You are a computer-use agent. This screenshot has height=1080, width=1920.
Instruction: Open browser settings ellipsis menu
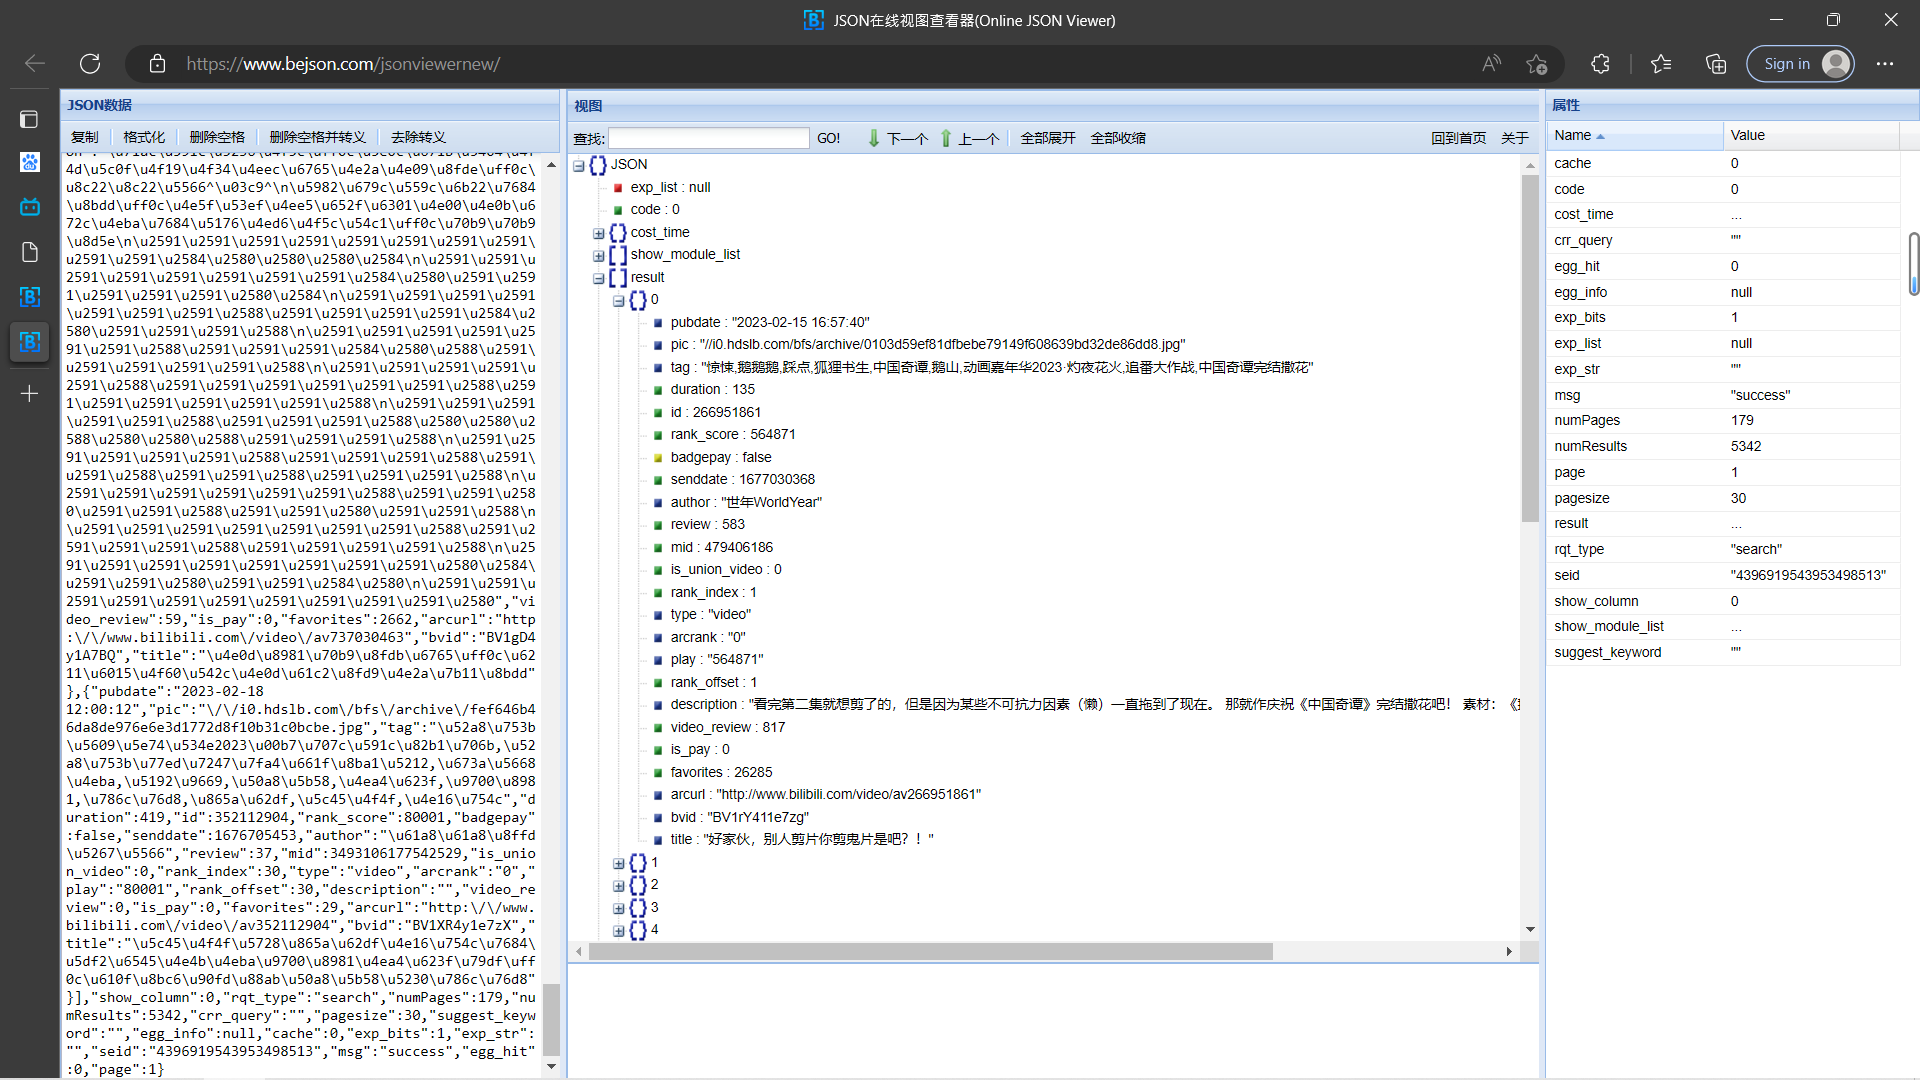click(1885, 64)
